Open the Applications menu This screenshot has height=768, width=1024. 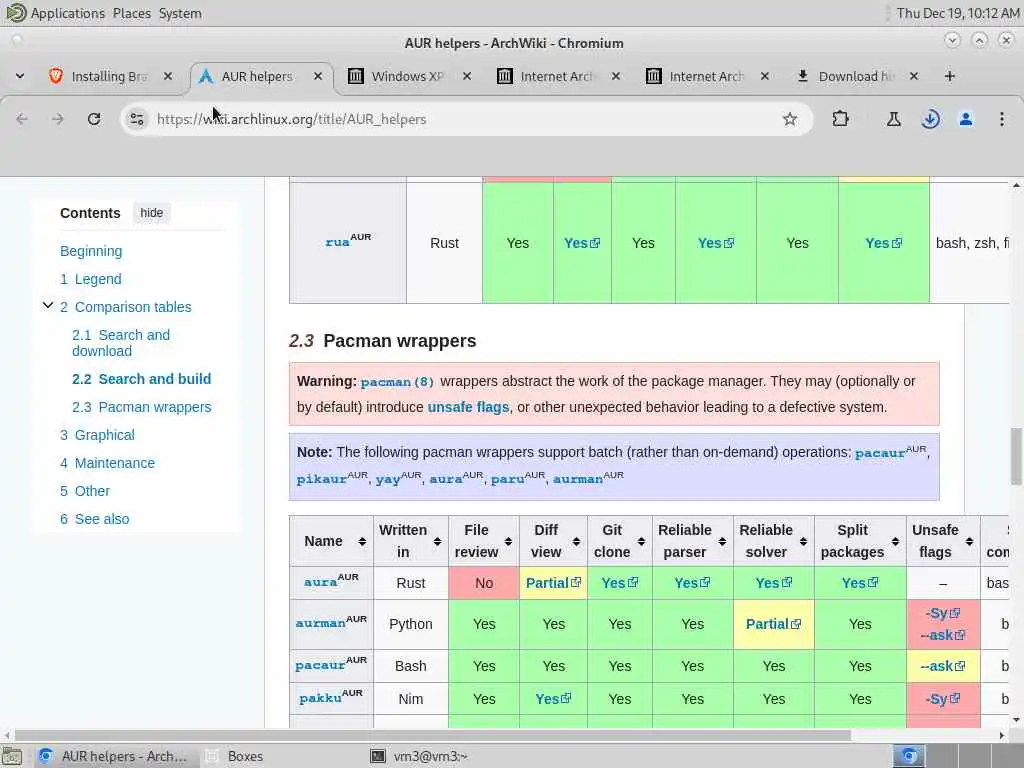67,13
